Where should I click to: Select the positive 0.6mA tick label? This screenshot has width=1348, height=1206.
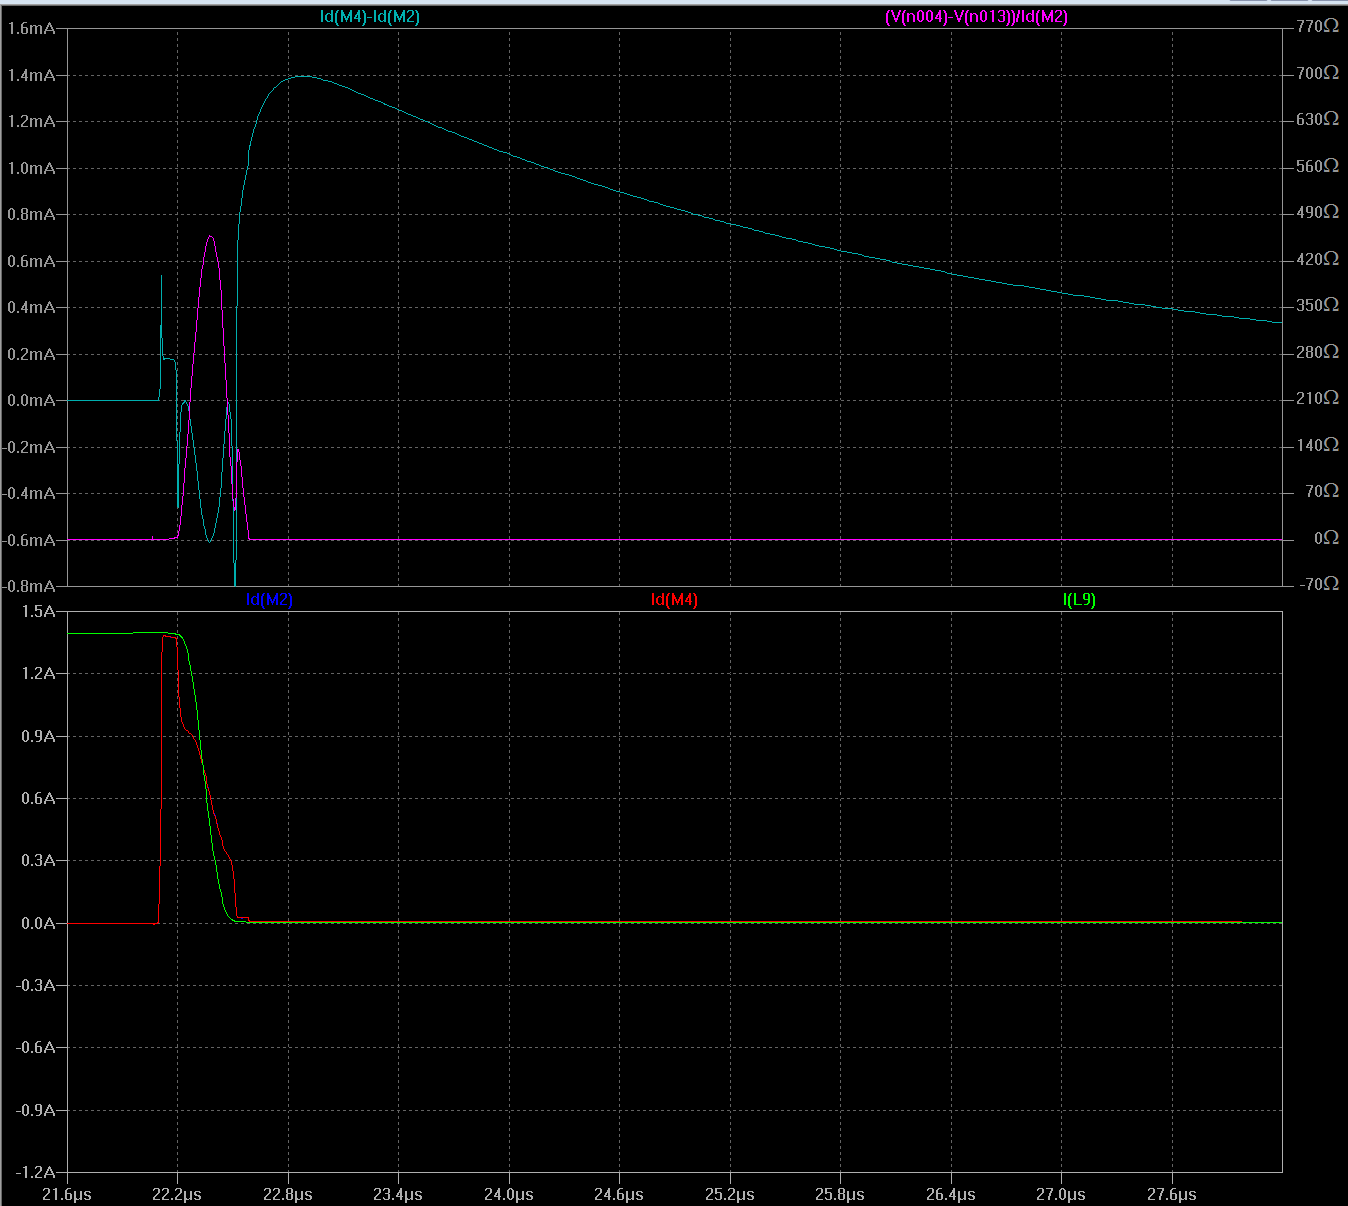pos(31,262)
